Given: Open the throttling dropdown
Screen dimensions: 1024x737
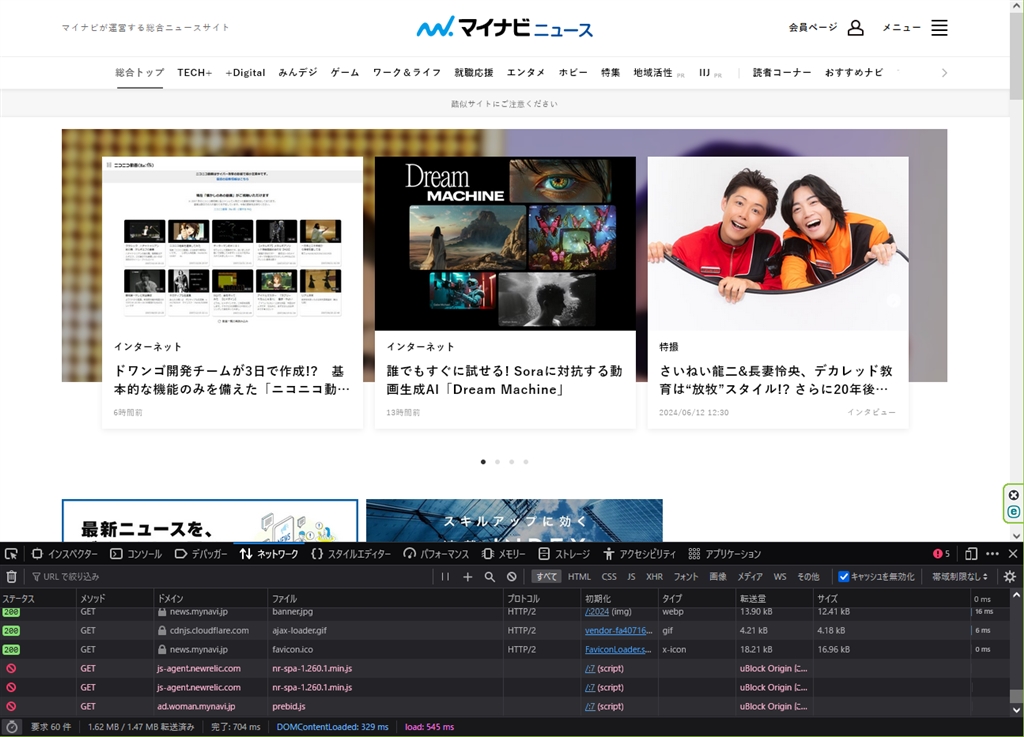Looking at the screenshot, I should pos(960,577).
